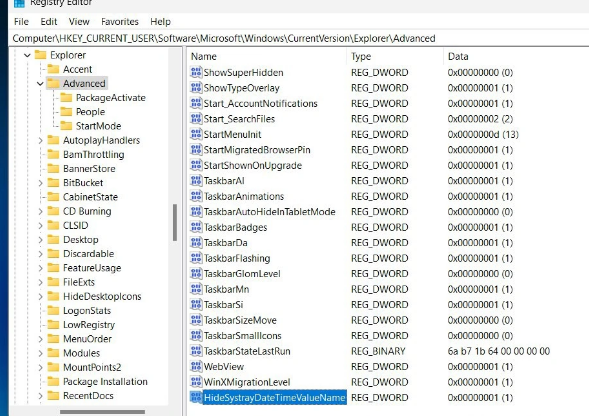Expand the CLSID key
The image size is (589, 416).
click(x=40, y=225)
